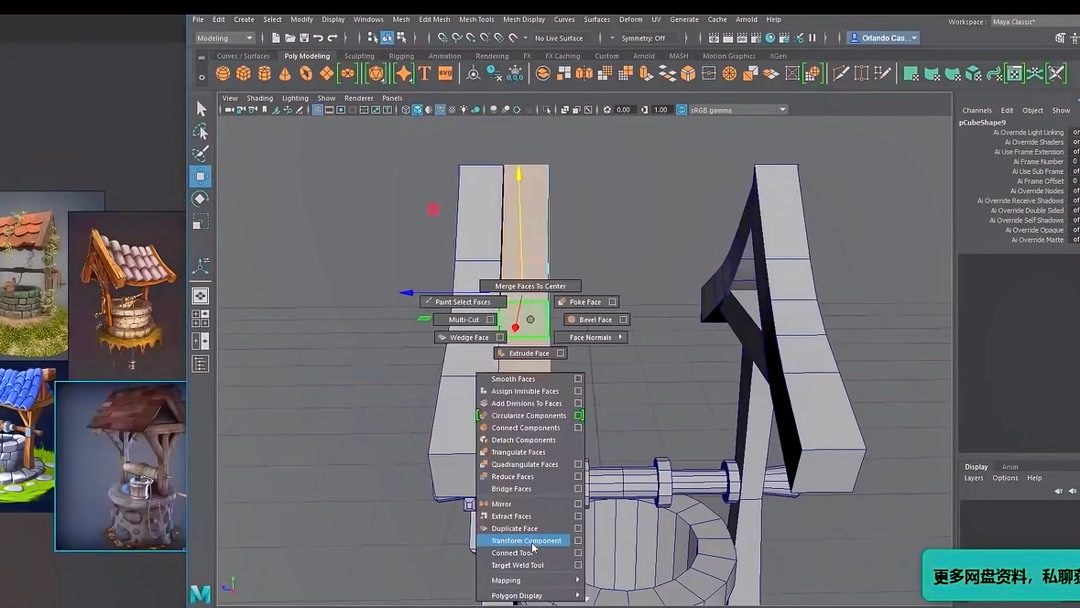The image size is (1080, 608).
Task: Select the polygon cone shelf icon
Action: tap(285, 71)
